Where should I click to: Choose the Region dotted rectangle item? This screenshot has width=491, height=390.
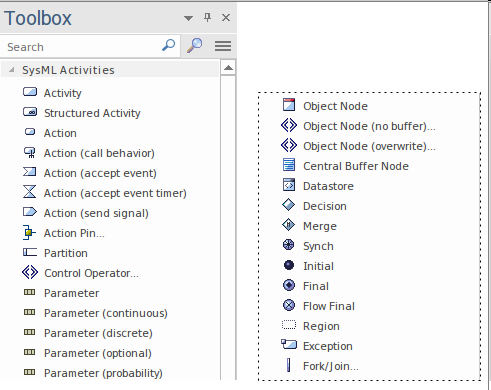[x=311, y=326]
